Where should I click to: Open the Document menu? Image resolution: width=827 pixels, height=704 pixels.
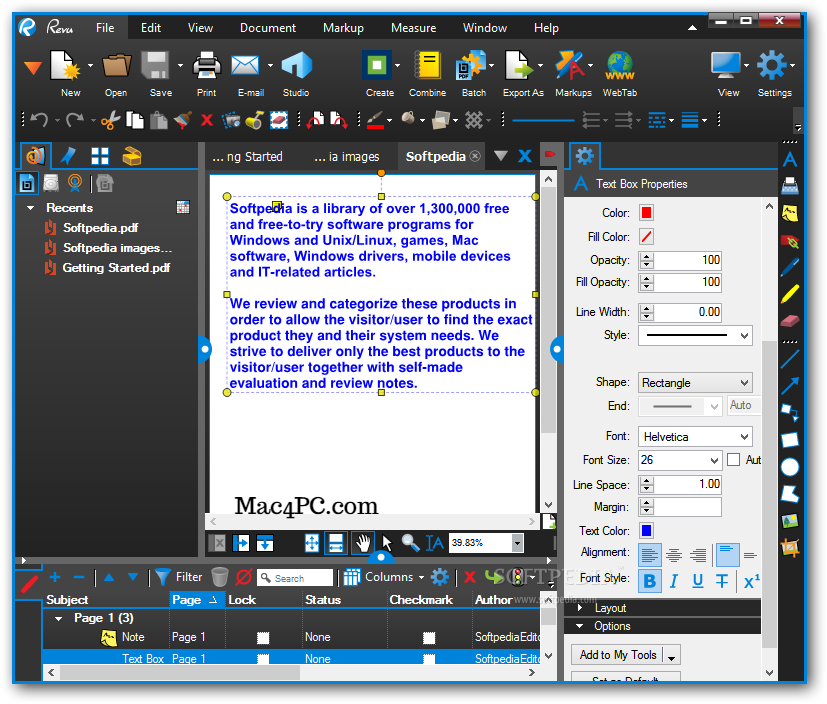click(x=267, y=27)
